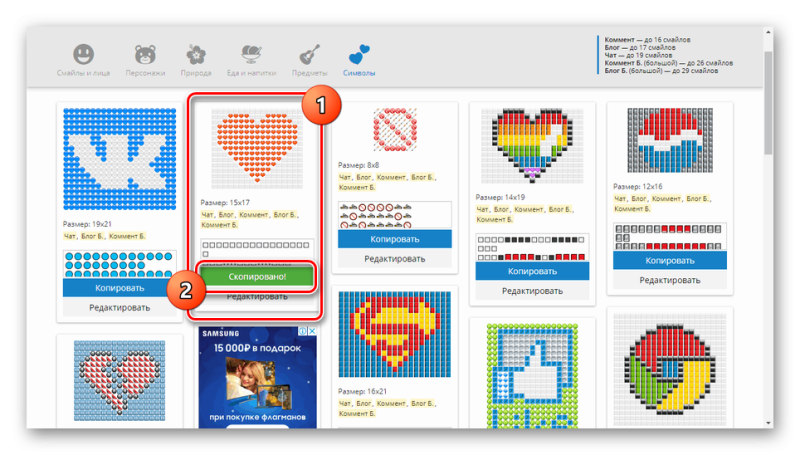Click the VK logo emoji picture
This screenshot has width=800, height=455.
[x=119, y=159]
